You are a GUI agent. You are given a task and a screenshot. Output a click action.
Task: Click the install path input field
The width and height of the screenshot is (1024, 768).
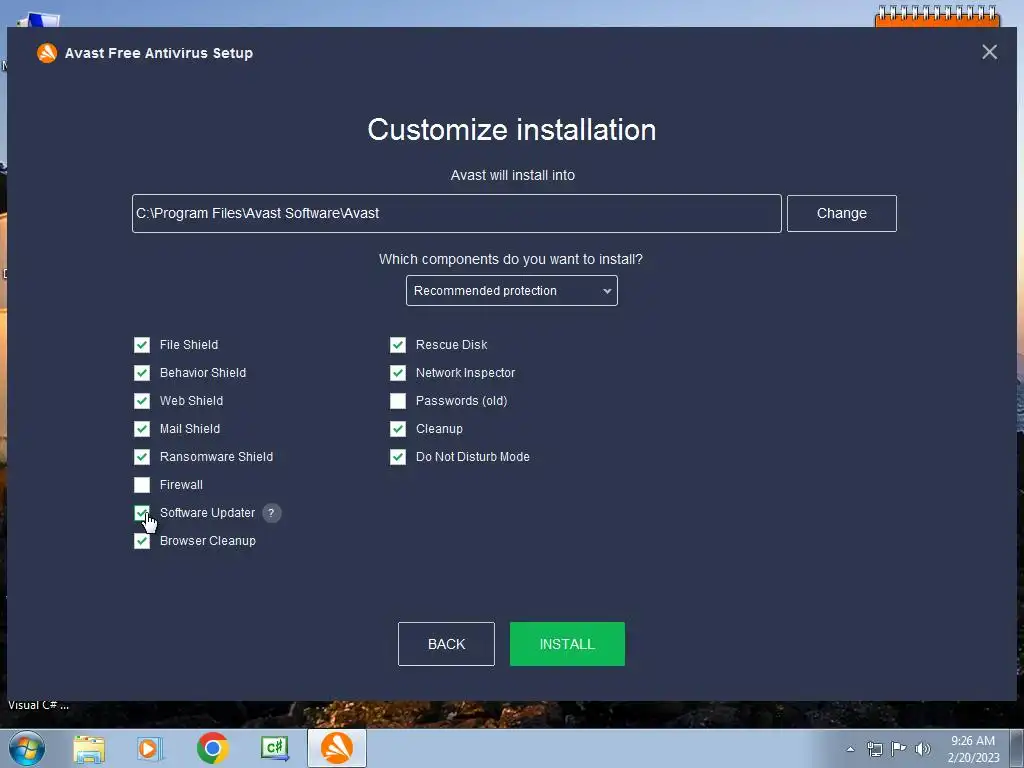pos(456,214)
